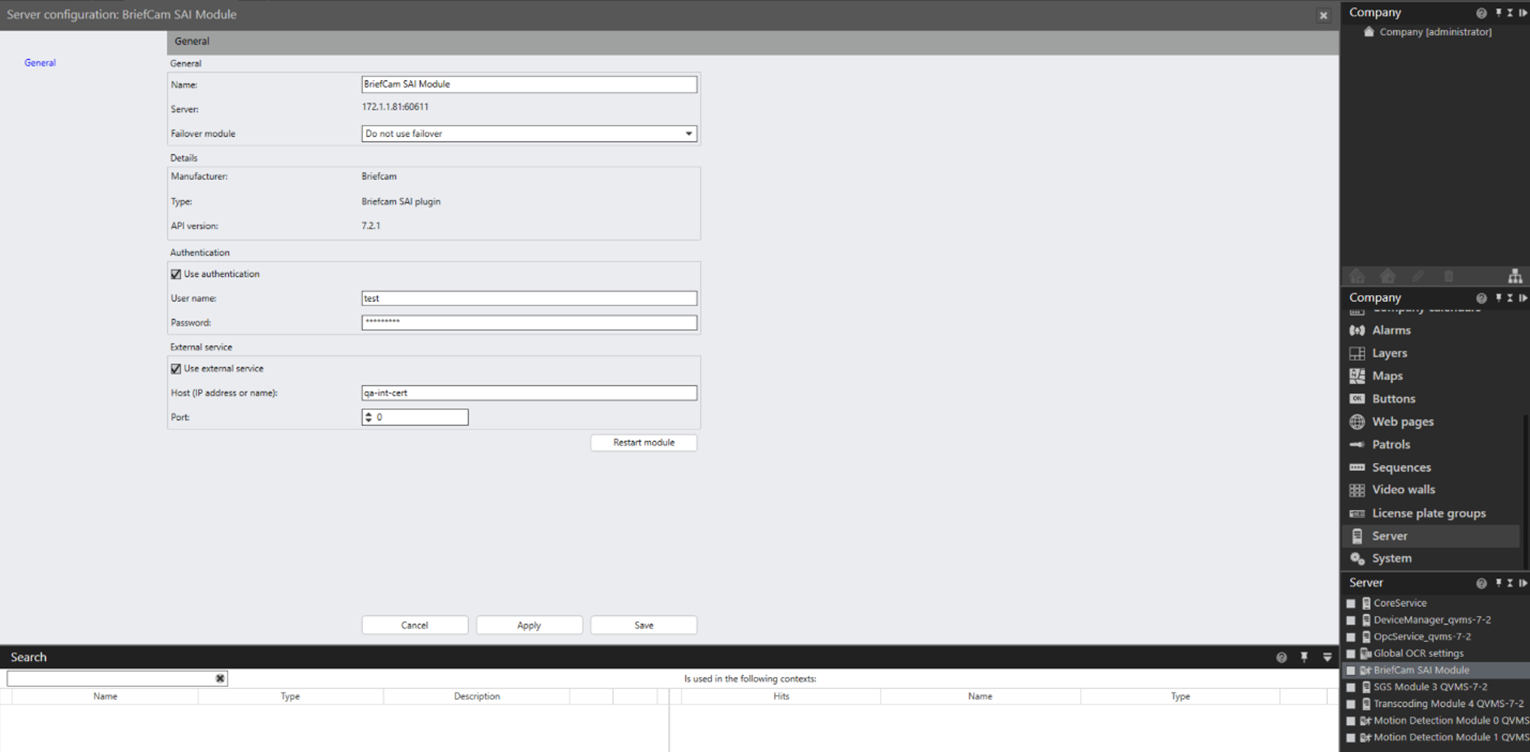Click the Port stepper arrows
The height and width of the screenshot is (752, 1530).
368,417
